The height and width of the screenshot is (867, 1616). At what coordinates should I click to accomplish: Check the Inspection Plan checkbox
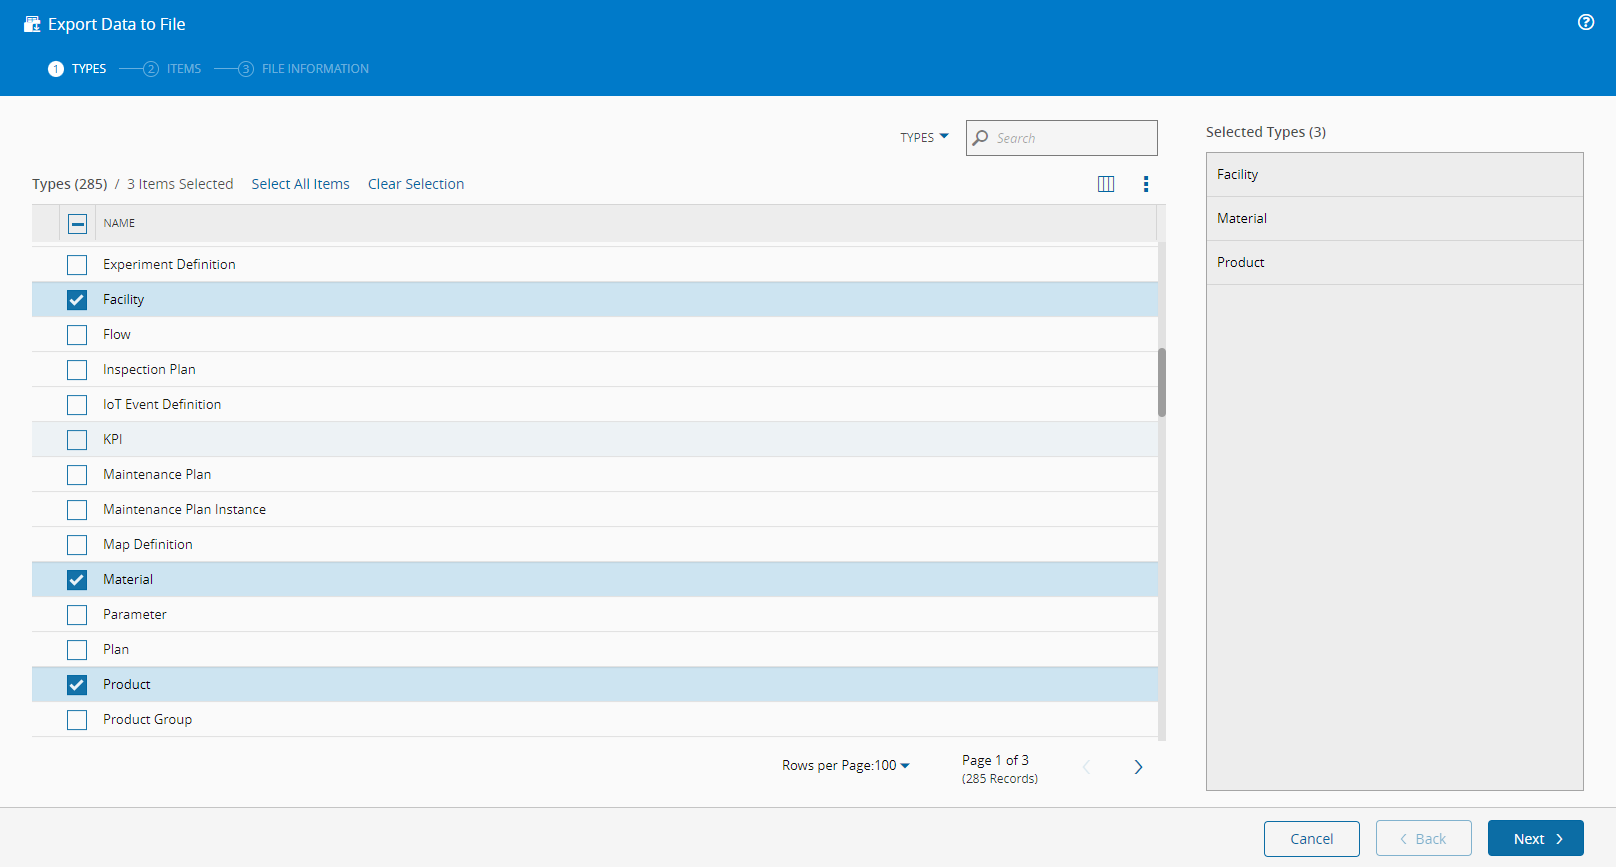(77, 370)
